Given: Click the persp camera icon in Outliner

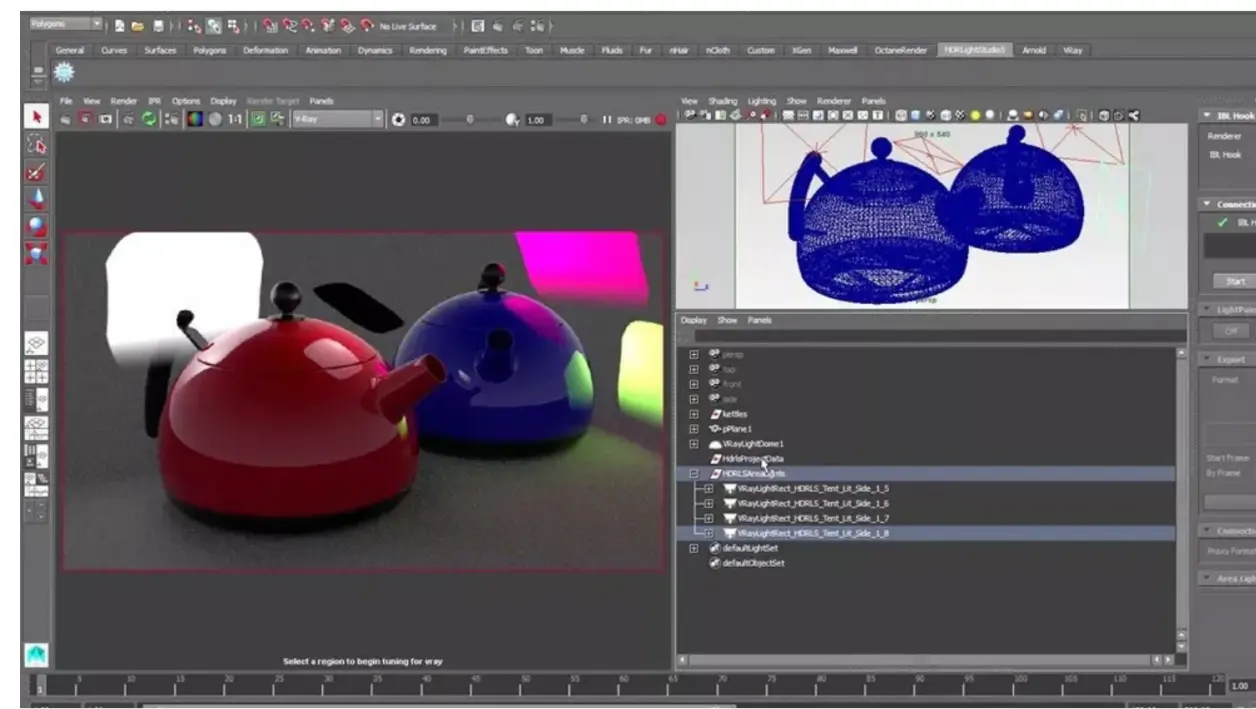Looking at the screenshot, I should tap(714, 354).
